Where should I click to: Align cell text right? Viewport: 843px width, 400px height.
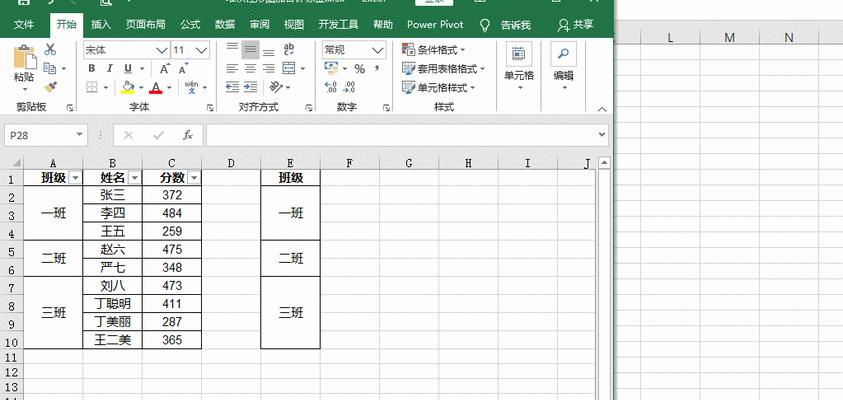click(269, 68)
